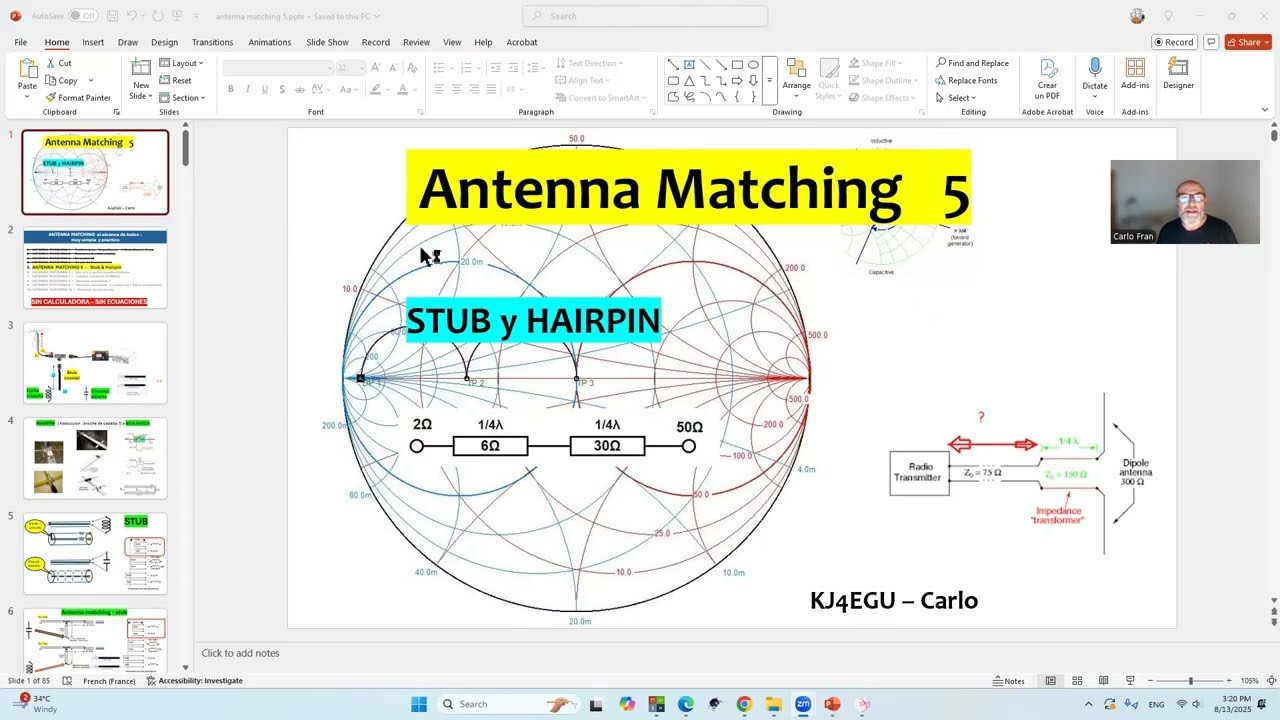Toggle strikethrough formatting
Screen dimensions: 1280x720
point(298,89)
